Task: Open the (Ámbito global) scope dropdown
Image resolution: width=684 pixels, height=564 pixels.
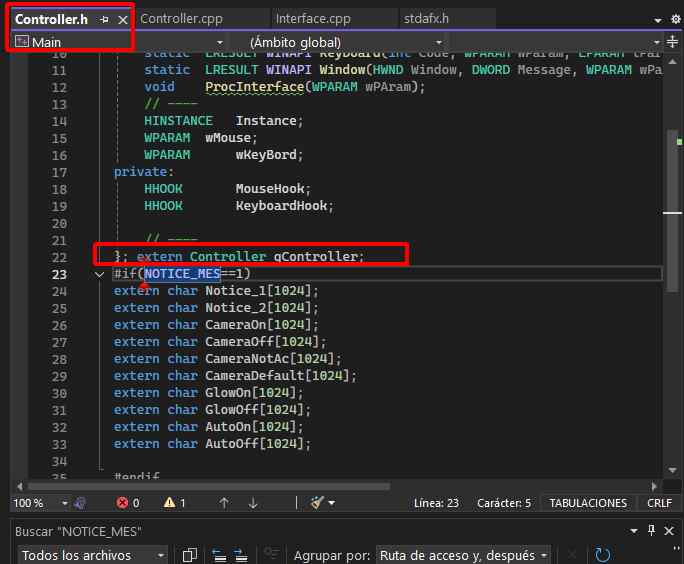Action: click(439, 42)
